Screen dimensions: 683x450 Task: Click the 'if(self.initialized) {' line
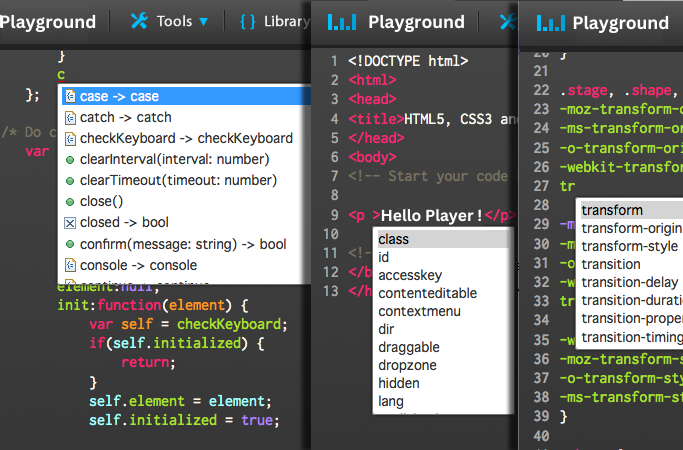[177, 344]
